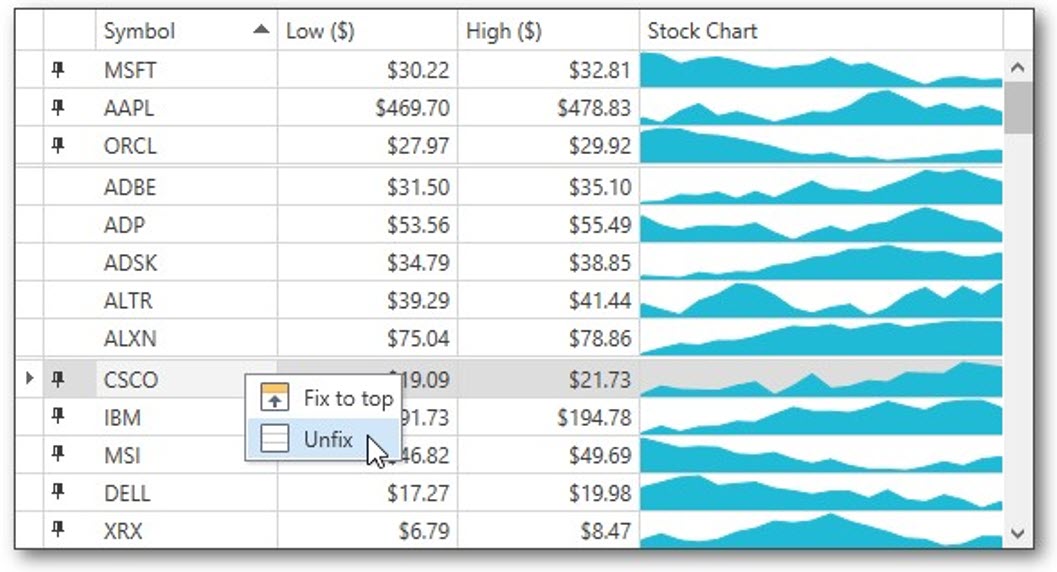This screenshot has height=572, width=1057.
Task: Click the vertical scrollbar thumb
Action: click(1018, 108)
